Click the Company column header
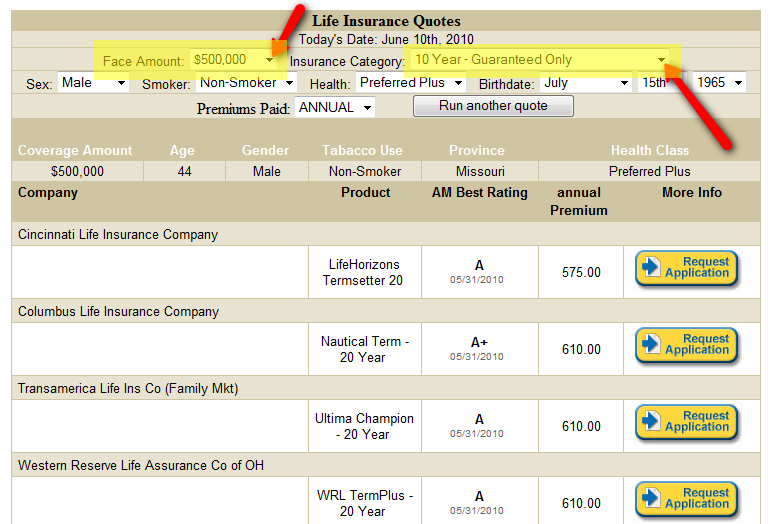Image resolution: width=771 pixels, height=524 pixels. (x=48, y=193)
